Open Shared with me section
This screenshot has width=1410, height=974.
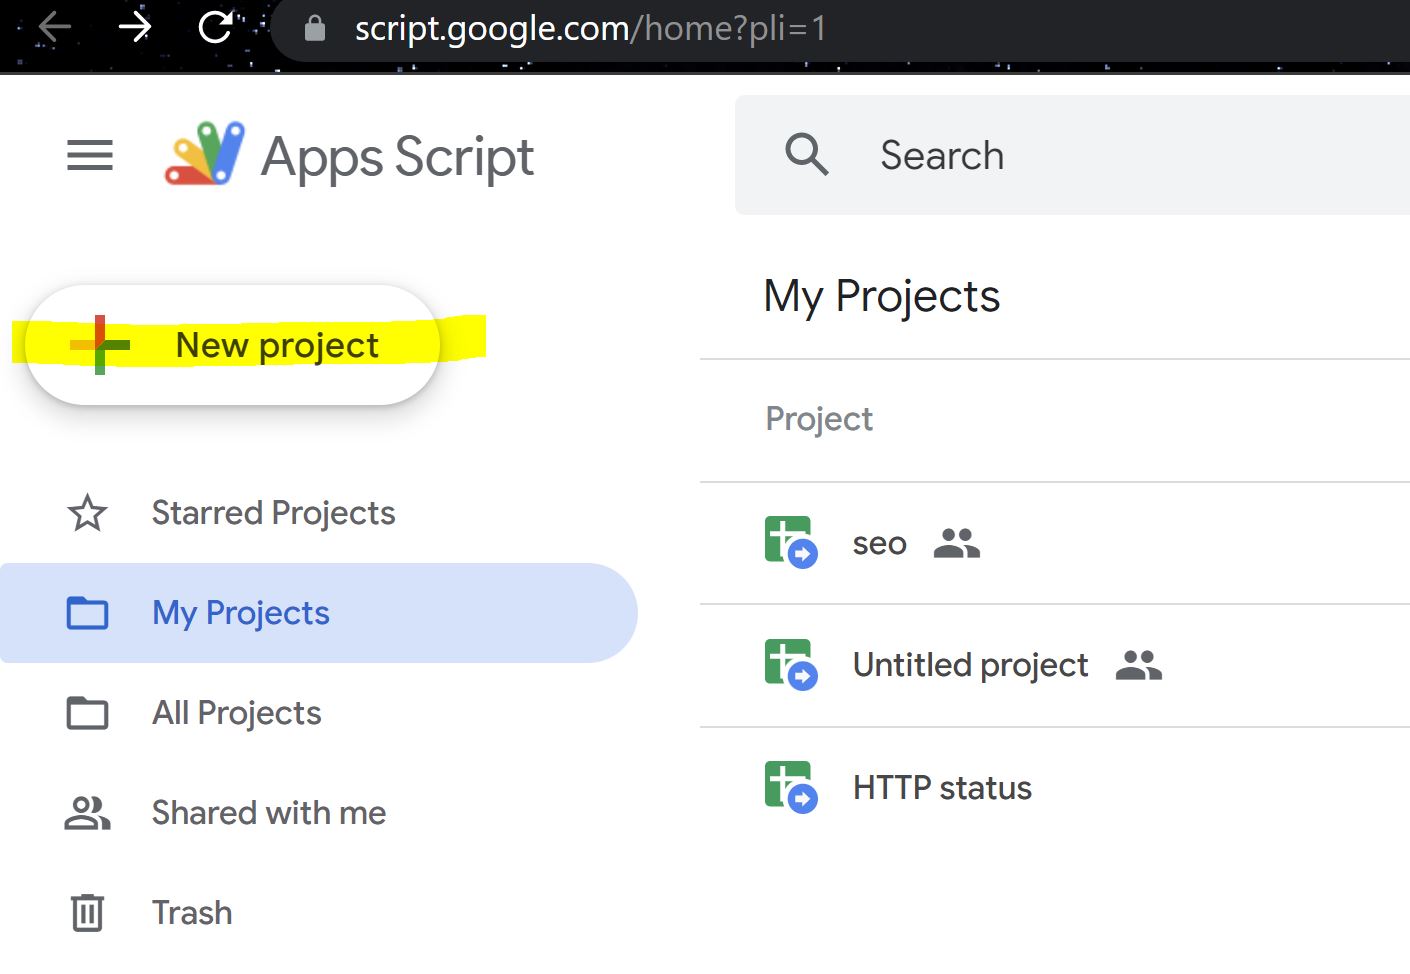coord(268,813)
